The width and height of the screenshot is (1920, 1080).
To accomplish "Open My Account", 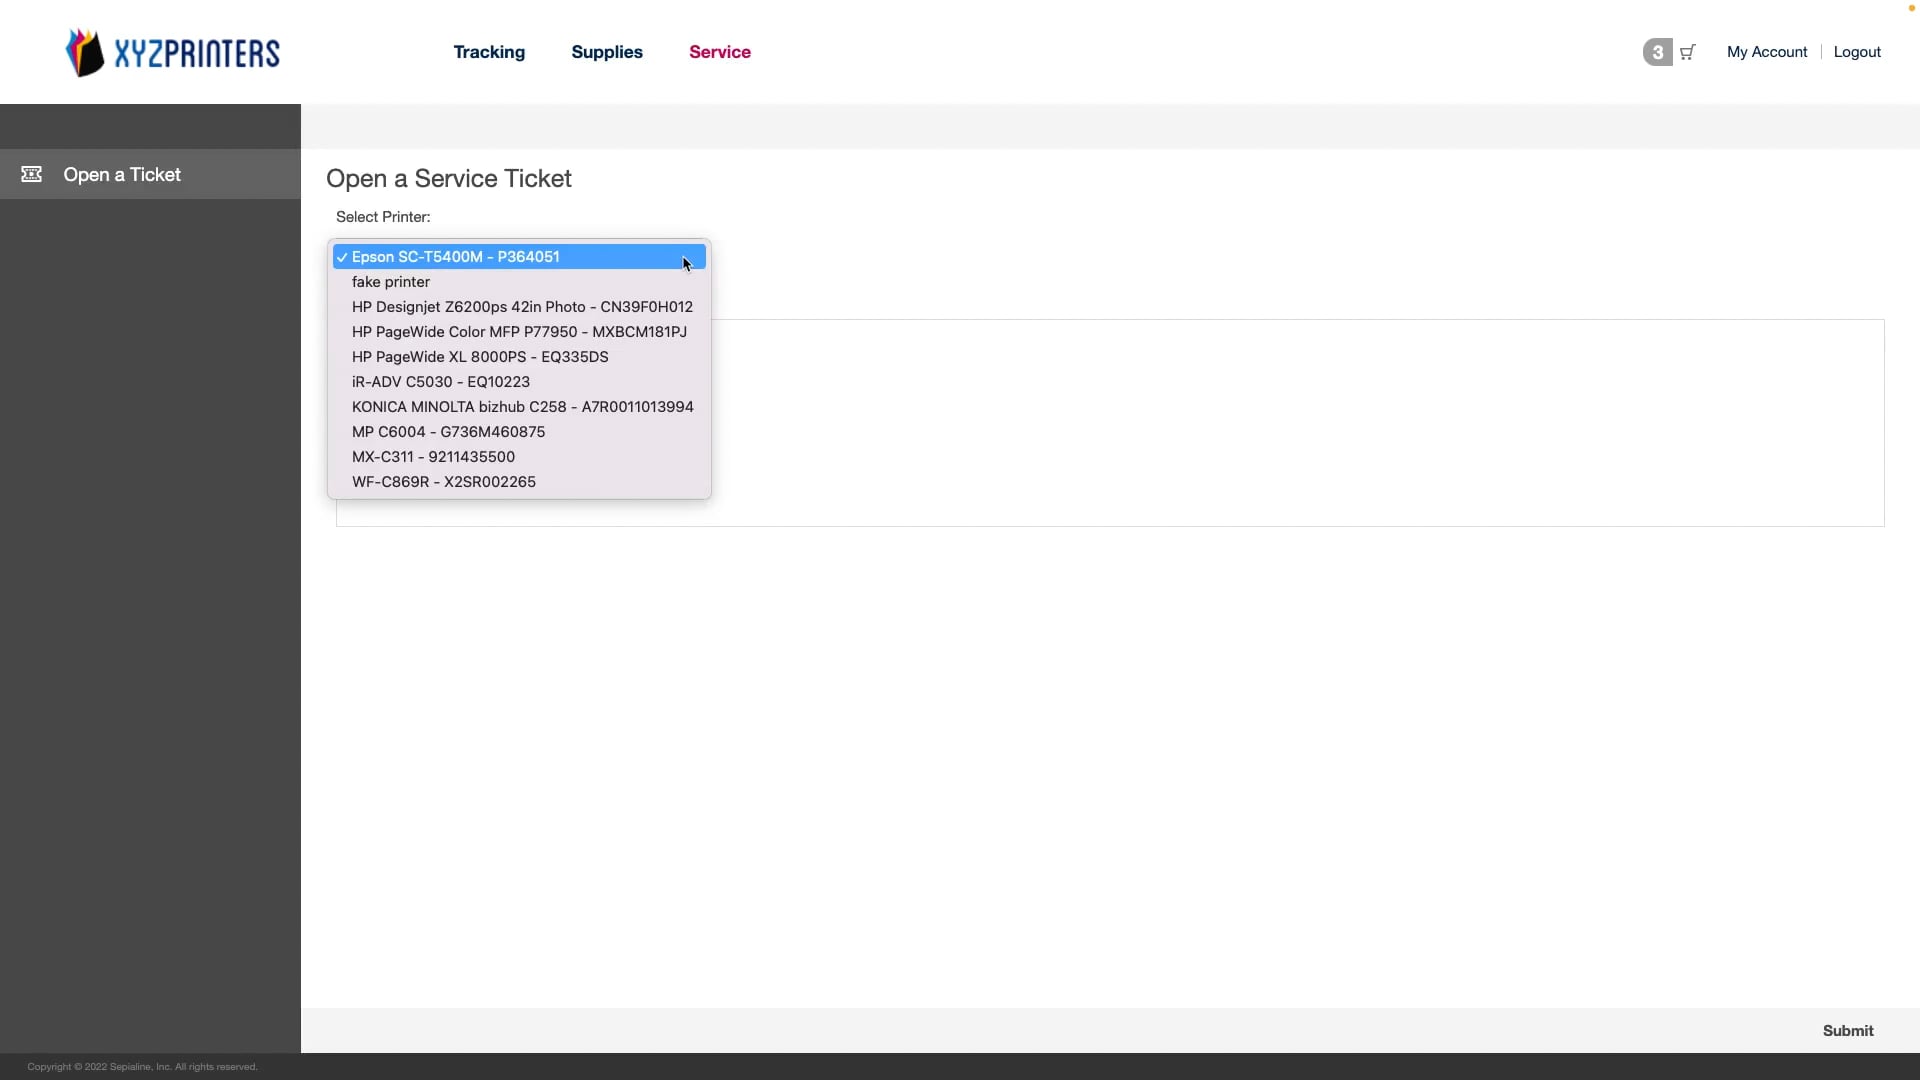I will pyautogui.click(x=1766, y=51).
